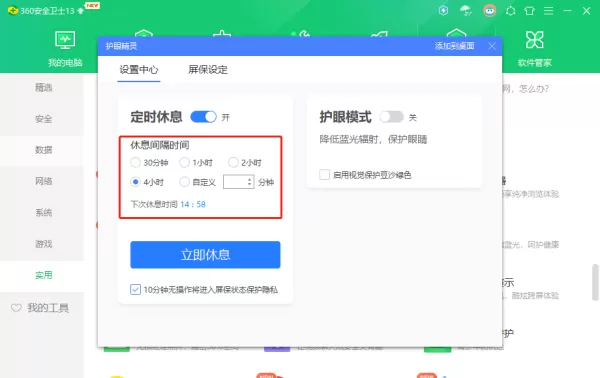Screen dimensions: 600x378
Task: Click the 360安全卫士13 logo
Action: [13, 11]
